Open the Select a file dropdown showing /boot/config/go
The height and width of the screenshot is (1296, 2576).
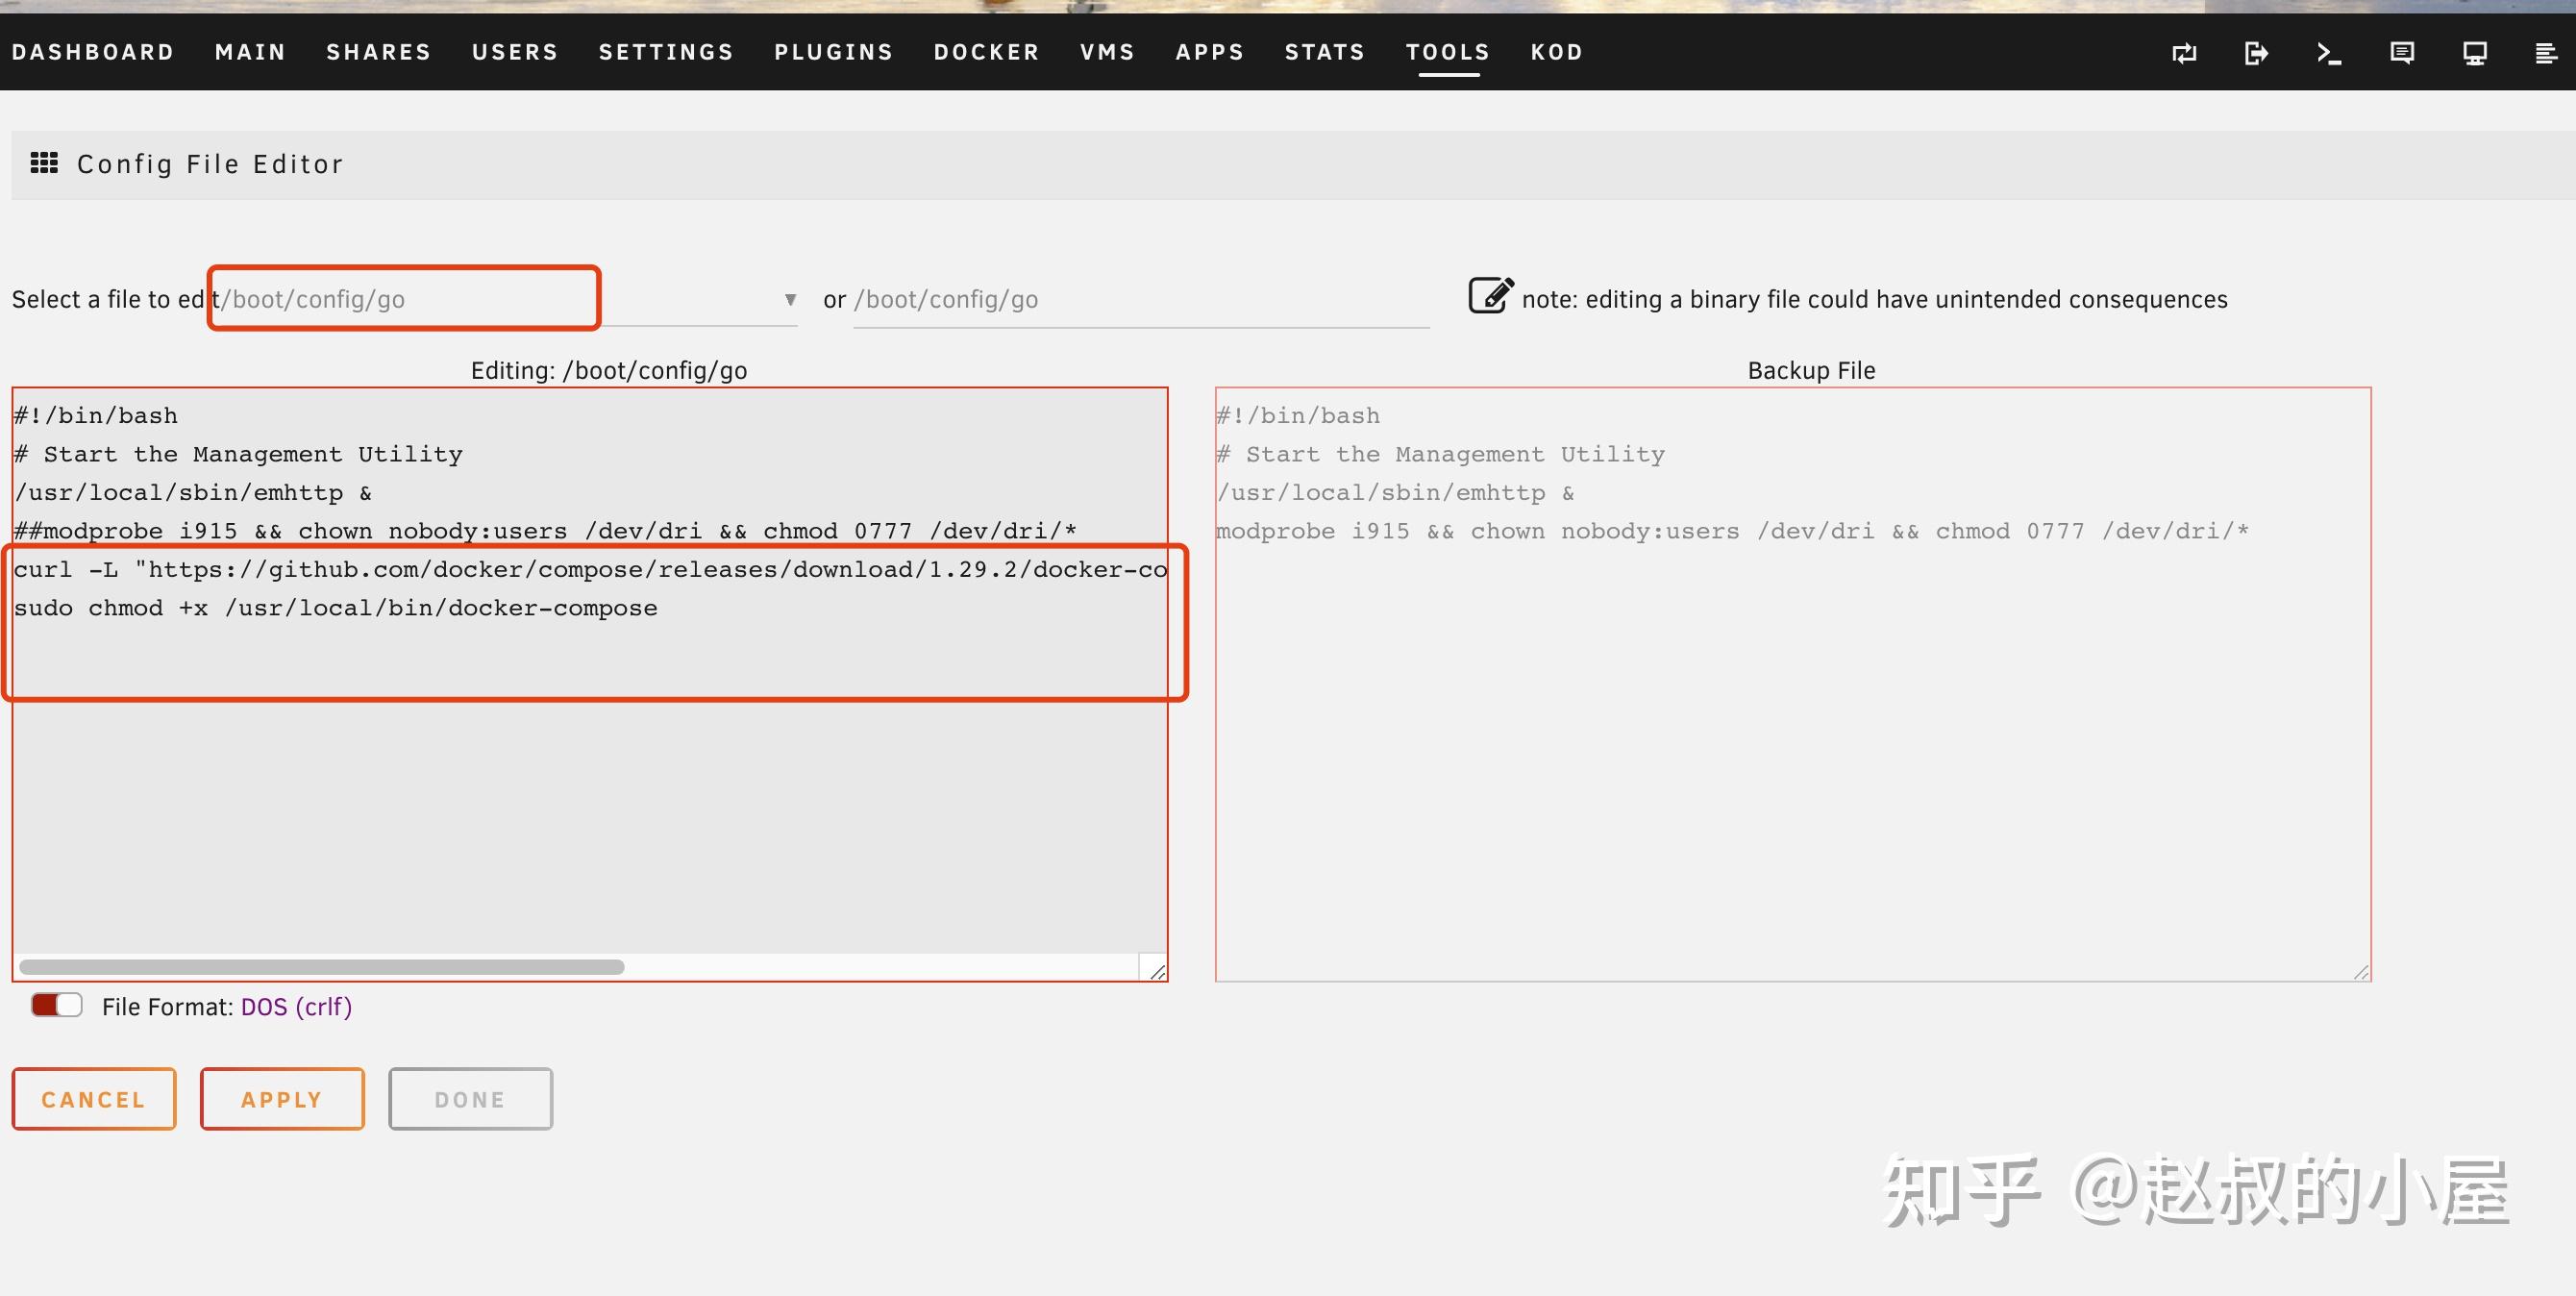(x=404, y=299)
